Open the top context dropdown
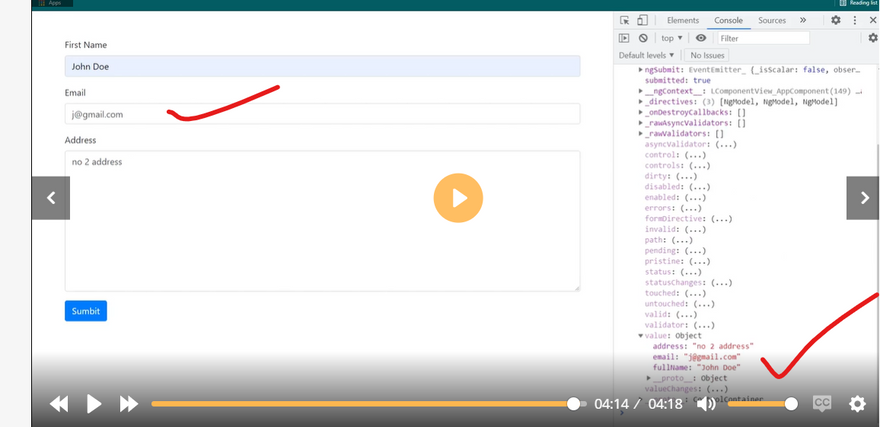Screen dimensions: 880x427 [672, 38]
